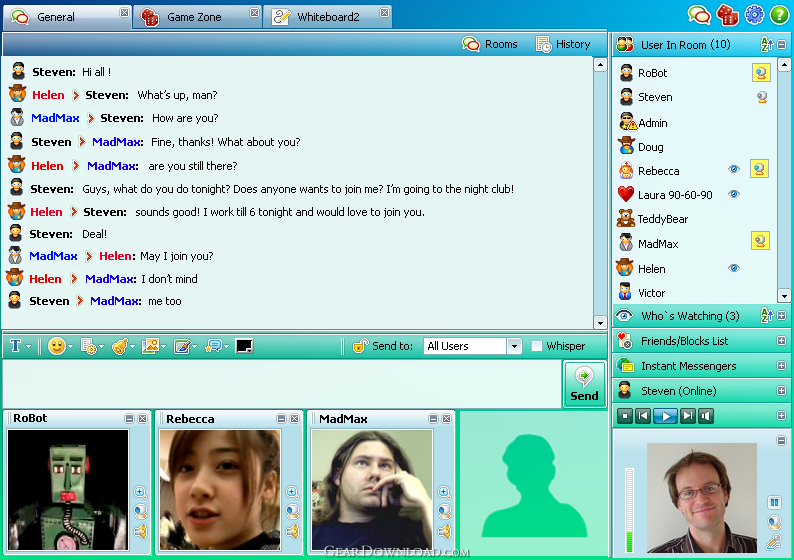Viewport: 794px width, 560px height.
Task: Open the insert image toolbar icon
Action: (x=150, y=346)
